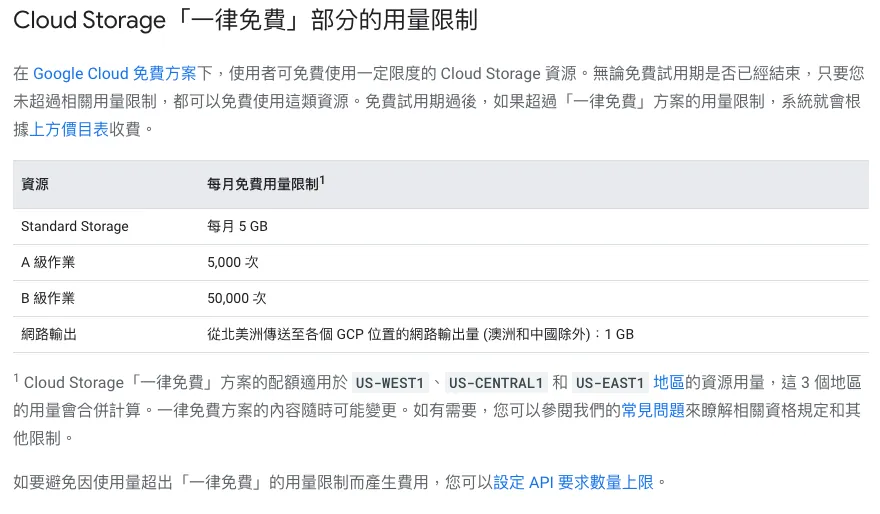
Task: Click the US-EAST1 code label
Action: tap(611, 383)
